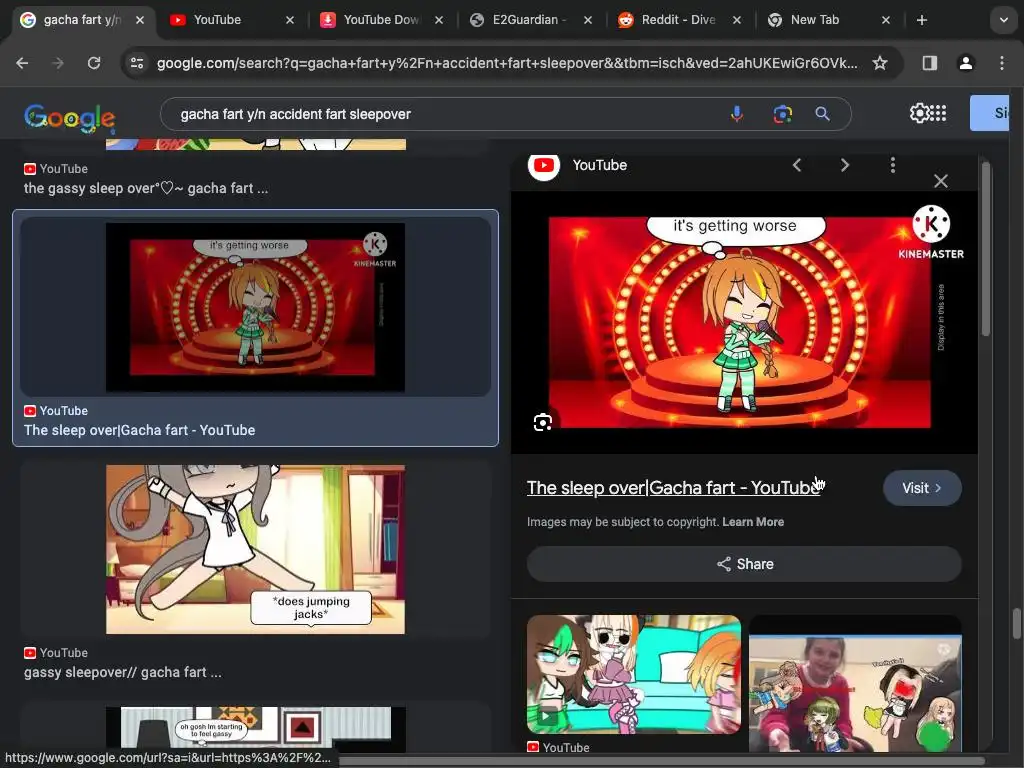Open the Learn More copyright link
The width and height of the screenshot is (1024, 768).
(753, 522)
